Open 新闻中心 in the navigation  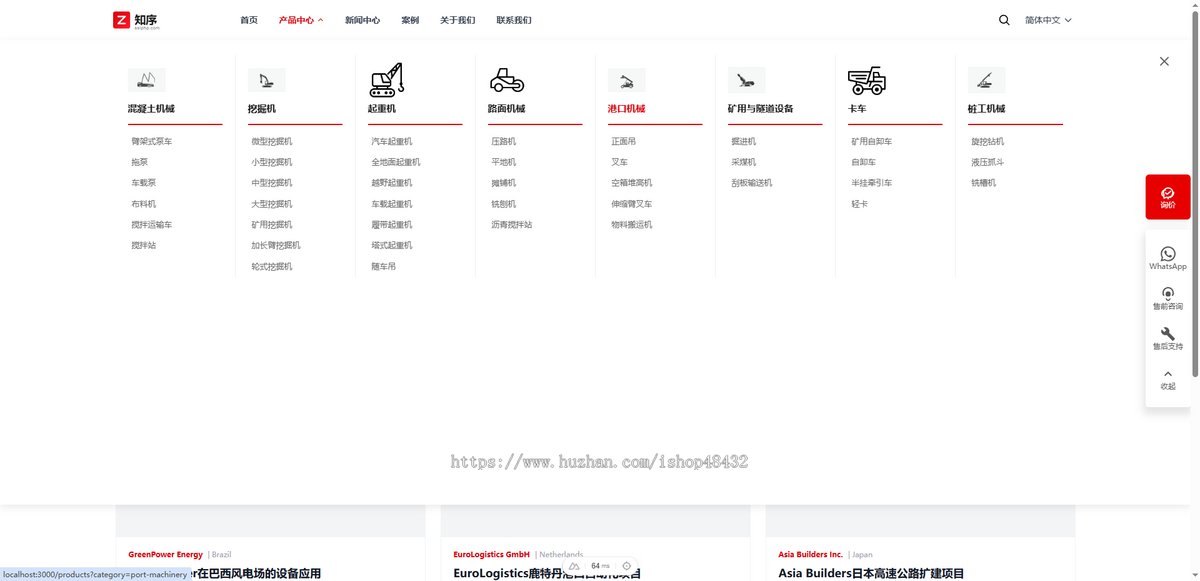coord(362,20)
